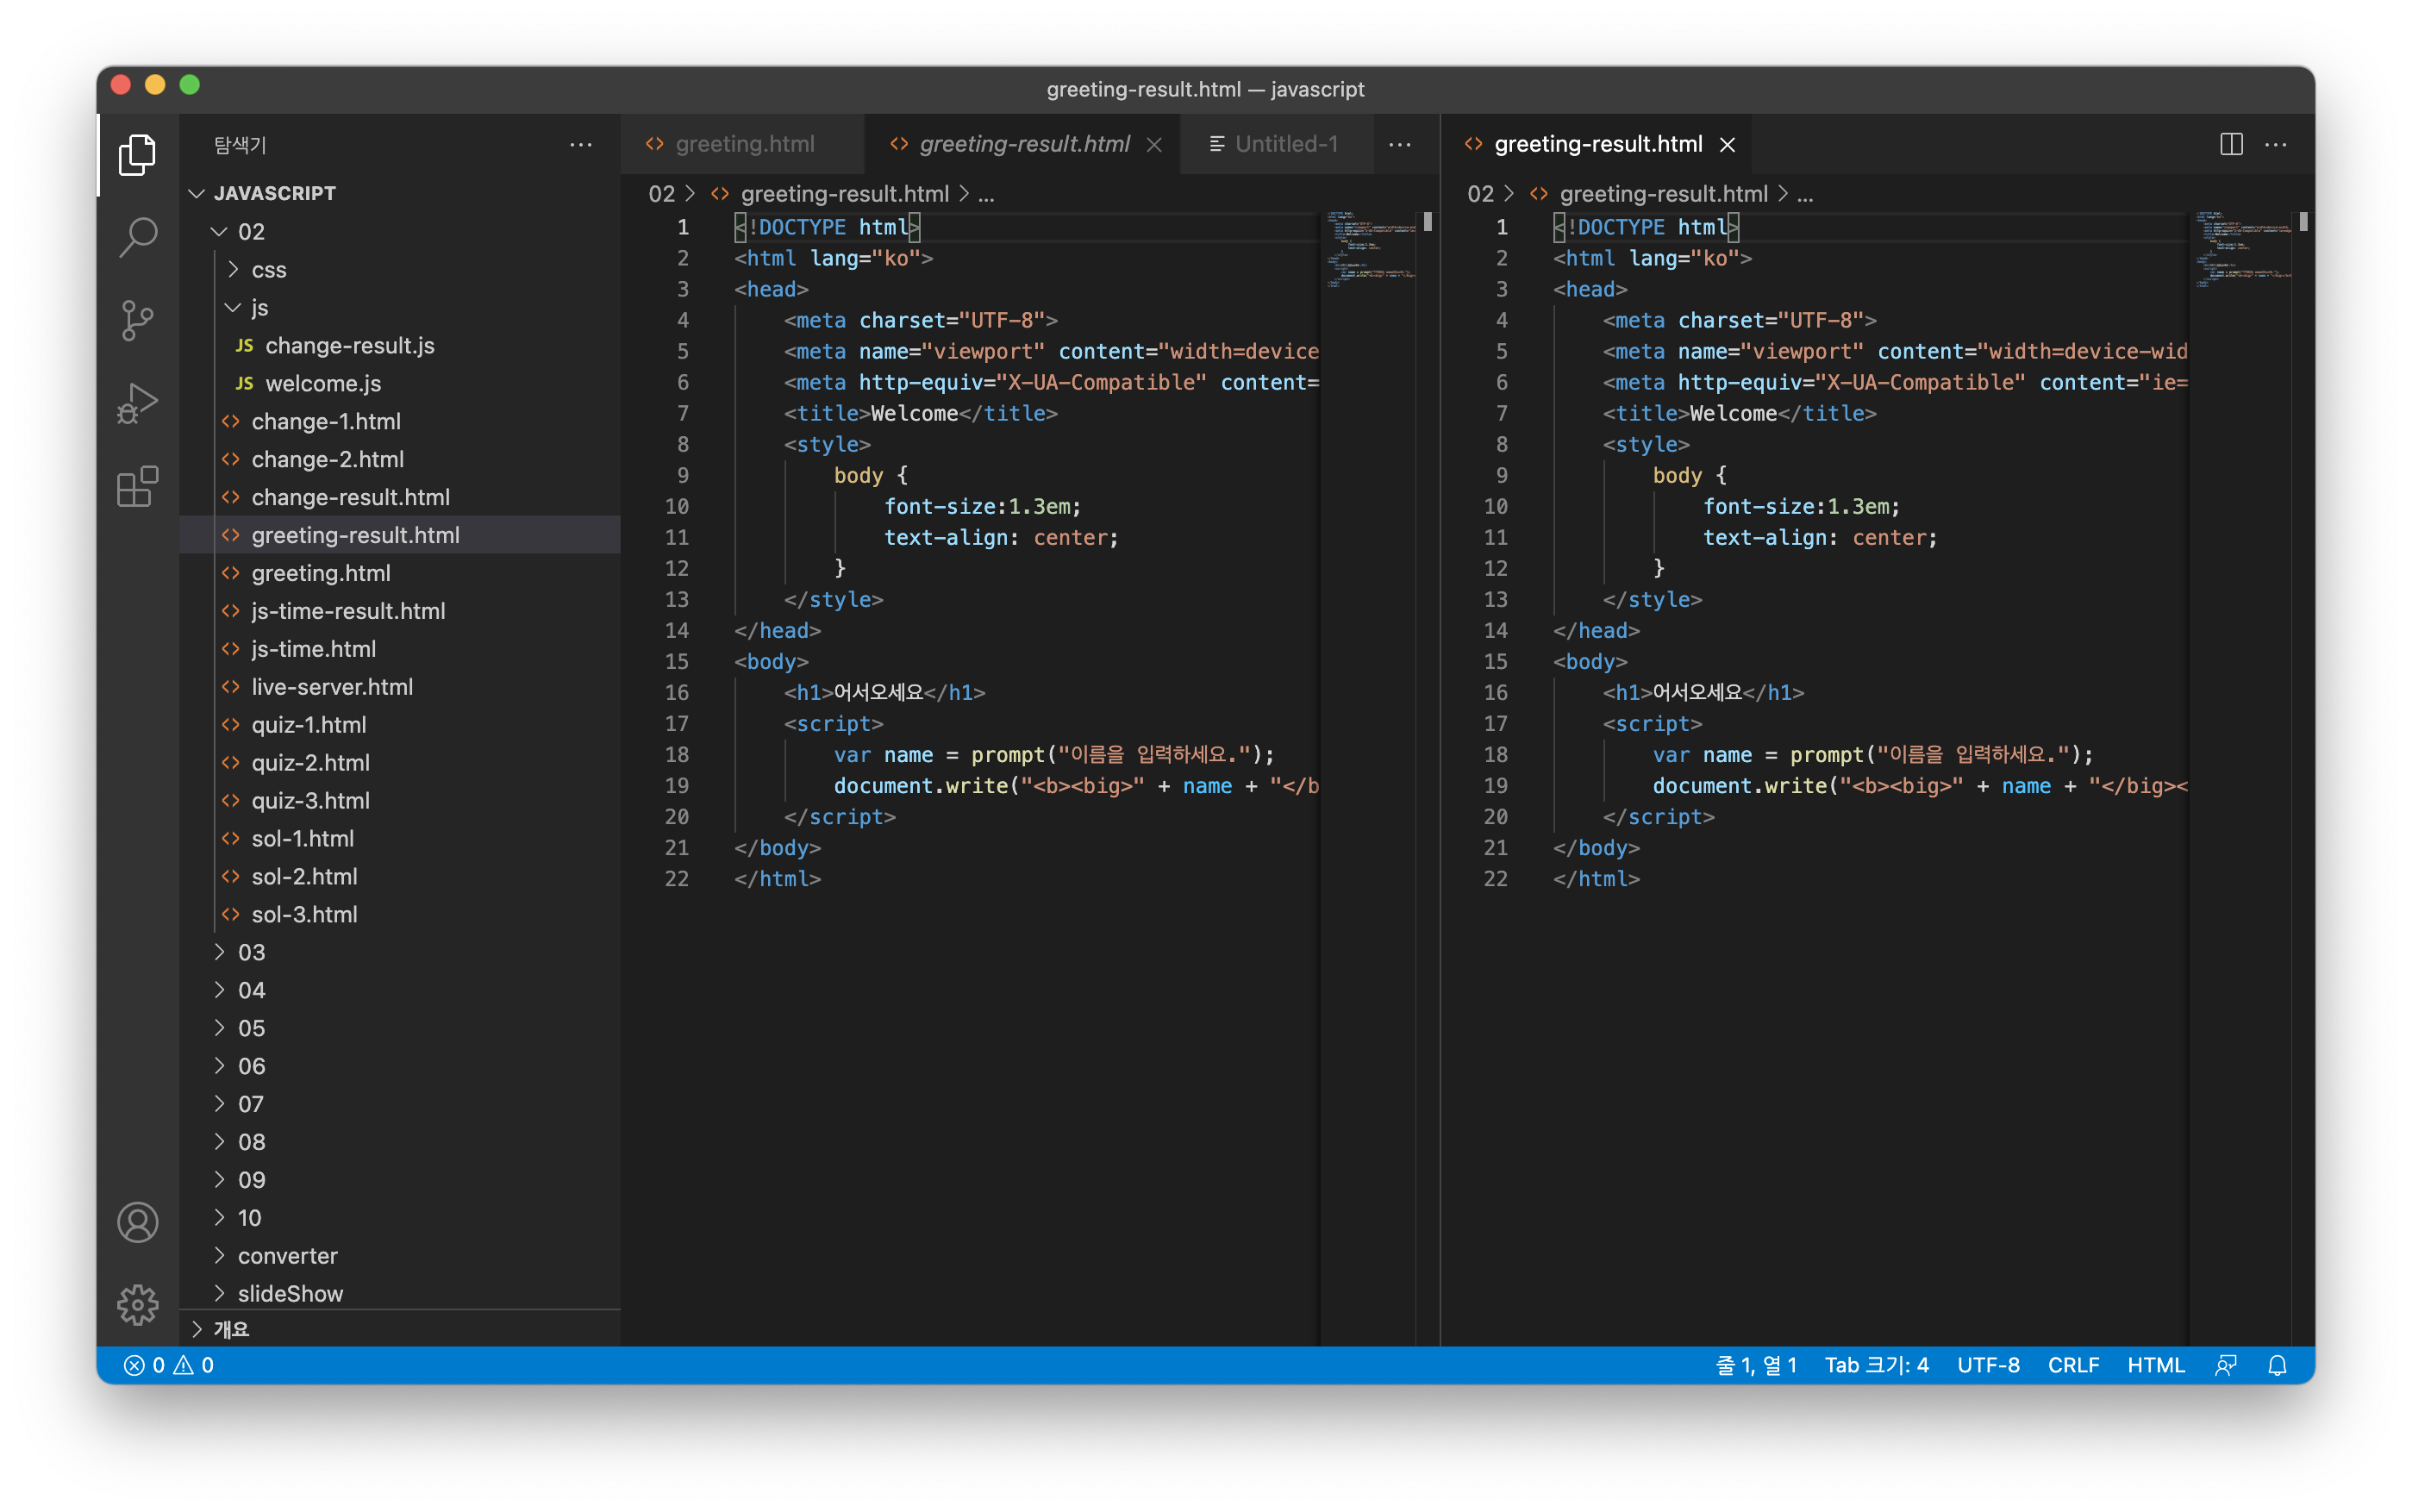The width and height of the screenshot is (2412, 1512).
Task: Open the Search view in activity bar
Action: point(138,237)
